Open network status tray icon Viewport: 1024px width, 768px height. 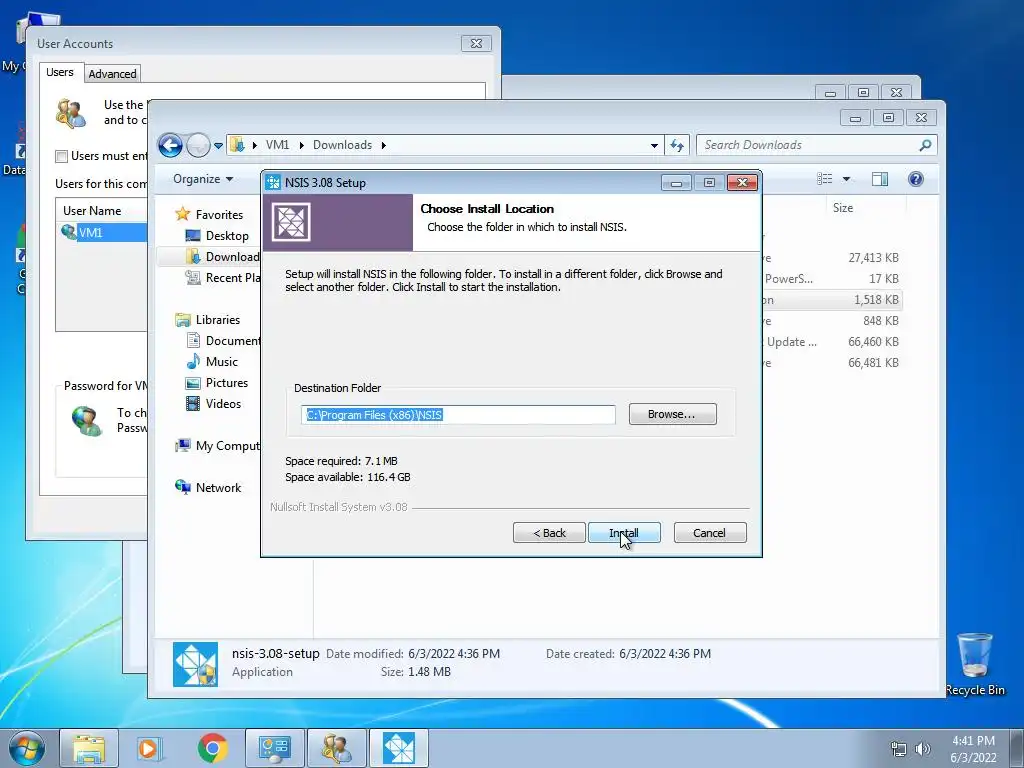click(899, 749)
